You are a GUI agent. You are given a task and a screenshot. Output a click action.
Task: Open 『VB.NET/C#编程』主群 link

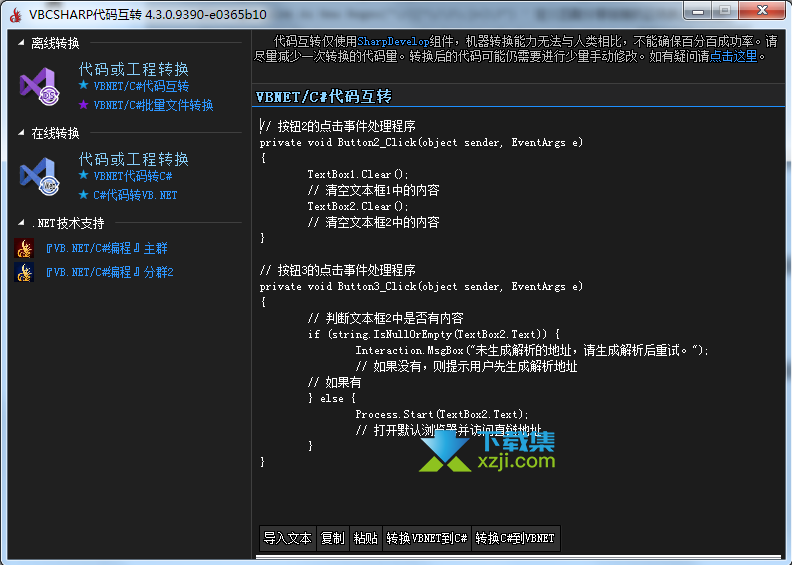pos(107,248)
